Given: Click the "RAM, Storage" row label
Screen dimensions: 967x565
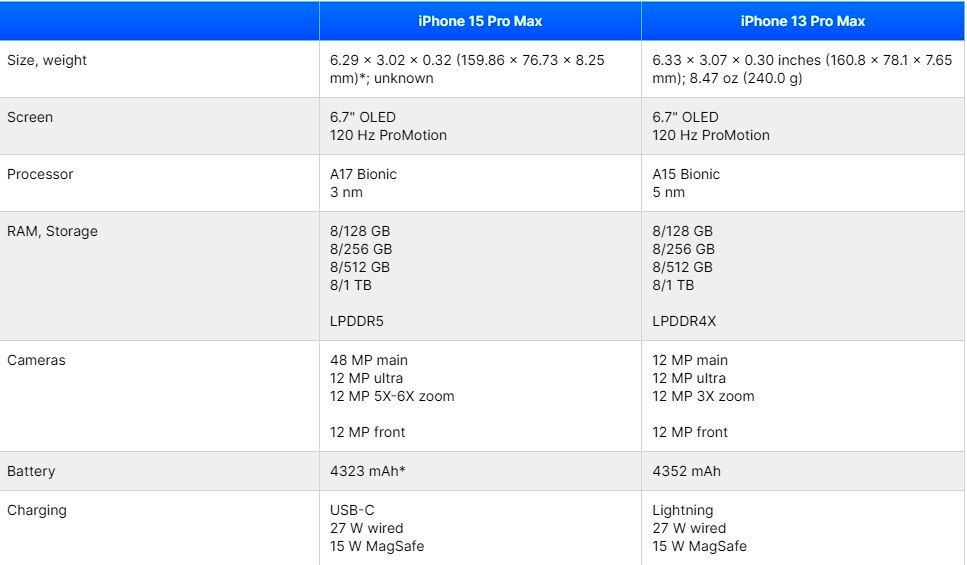Looking at the screenshot, I should 53,231.
